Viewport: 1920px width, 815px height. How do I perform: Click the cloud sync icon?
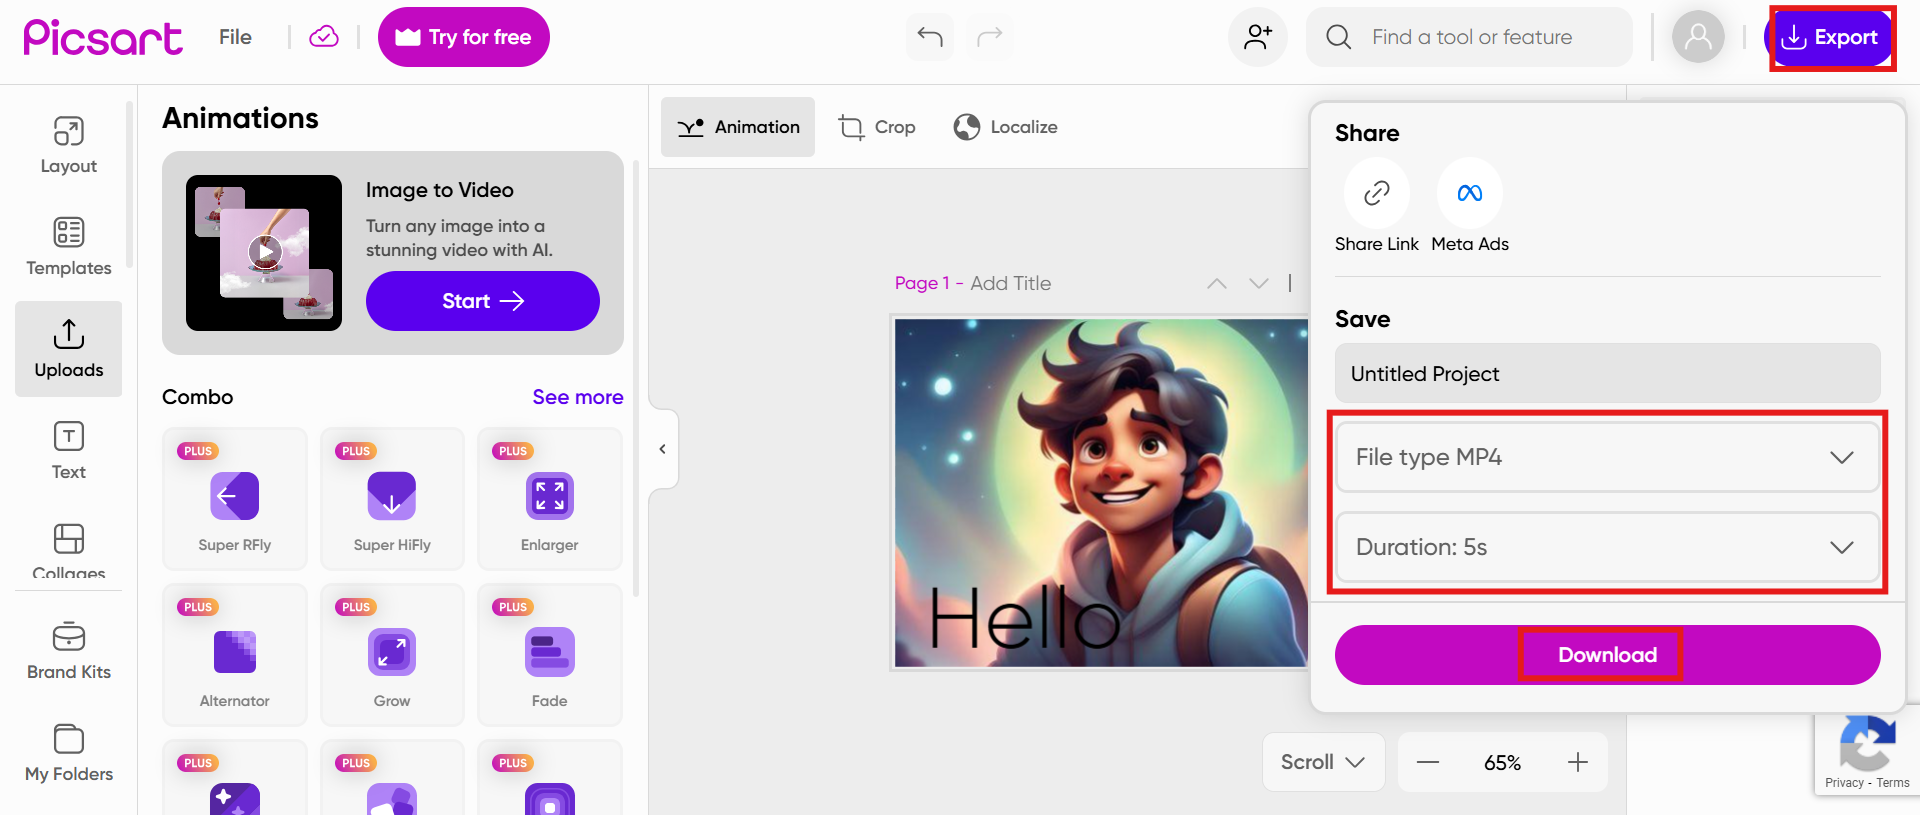(x=324, y=37)
